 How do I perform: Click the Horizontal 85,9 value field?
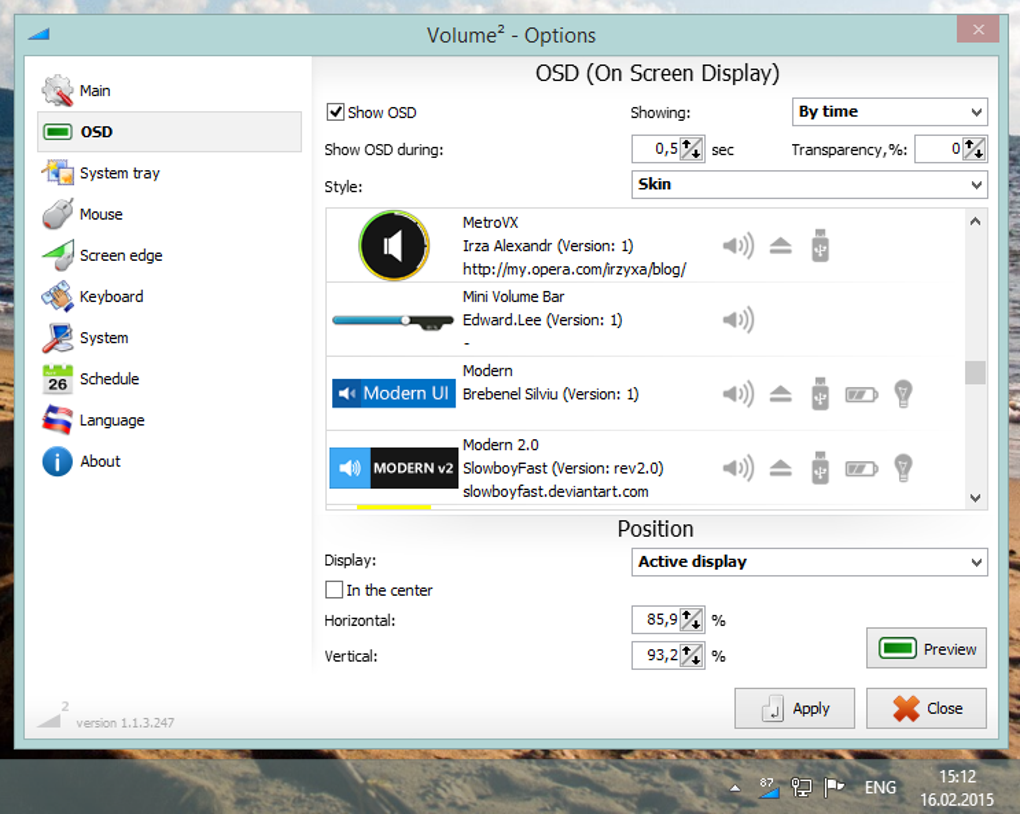(656, 619)
